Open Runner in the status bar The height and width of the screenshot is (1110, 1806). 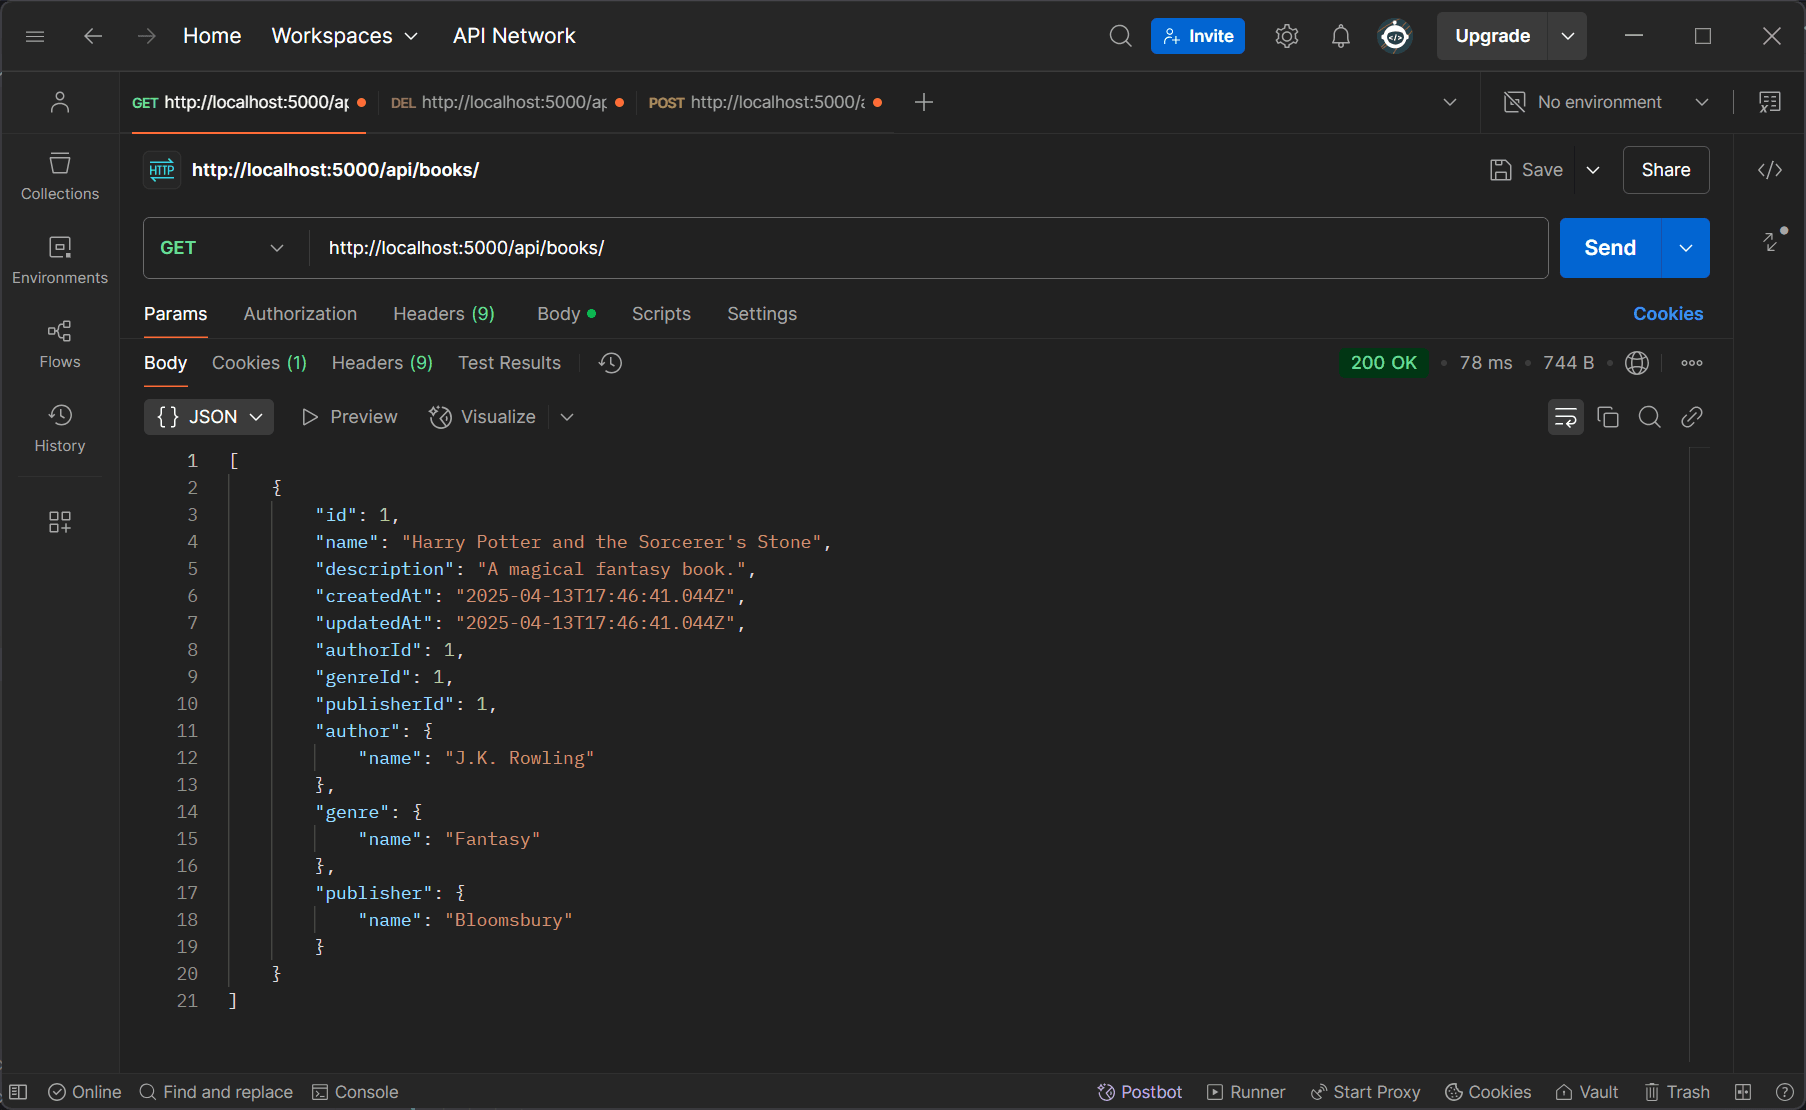click(x=1246, y=1092)
